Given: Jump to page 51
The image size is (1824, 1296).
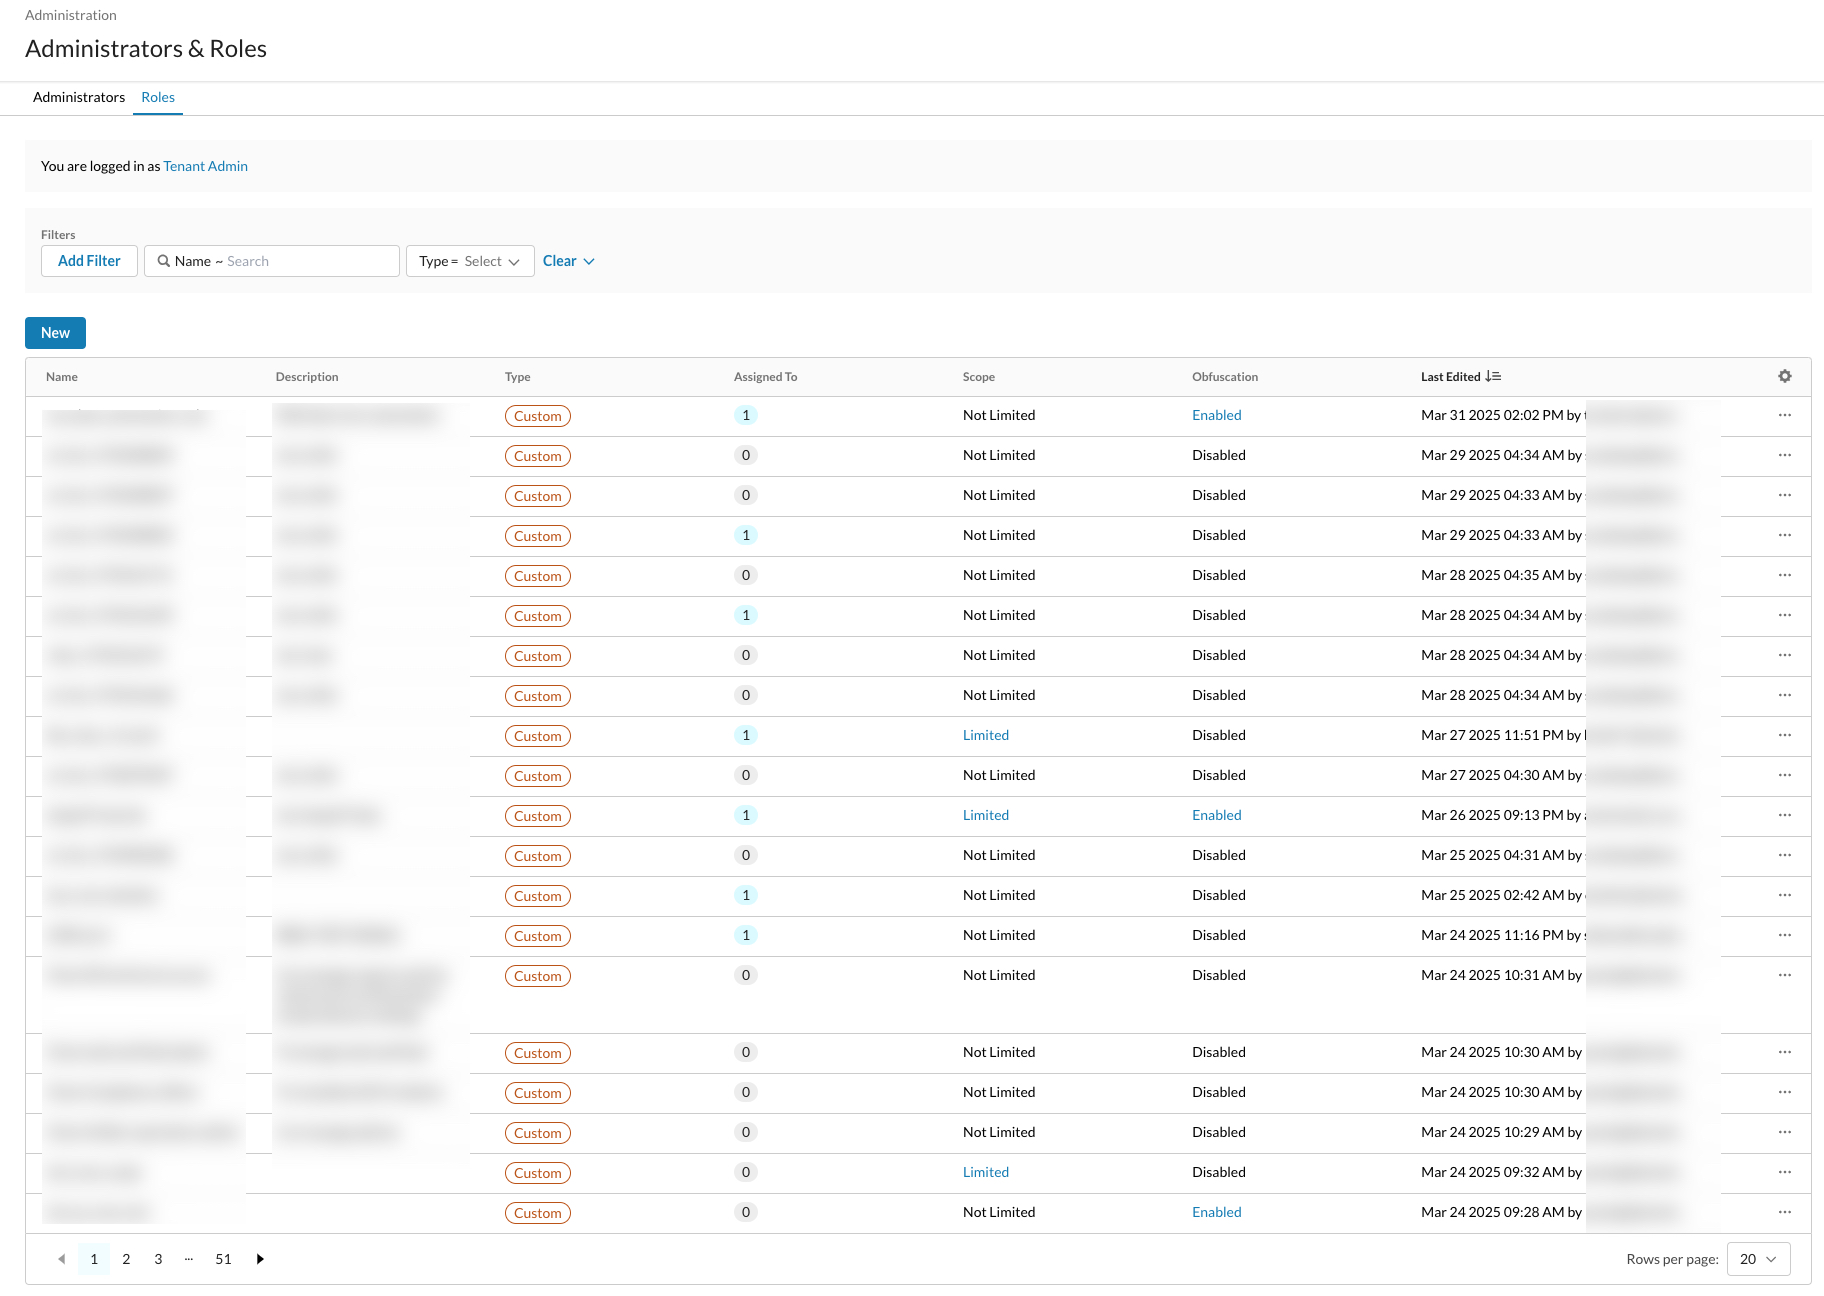Looking at the screenshot, I should (x=223, y=1259).
